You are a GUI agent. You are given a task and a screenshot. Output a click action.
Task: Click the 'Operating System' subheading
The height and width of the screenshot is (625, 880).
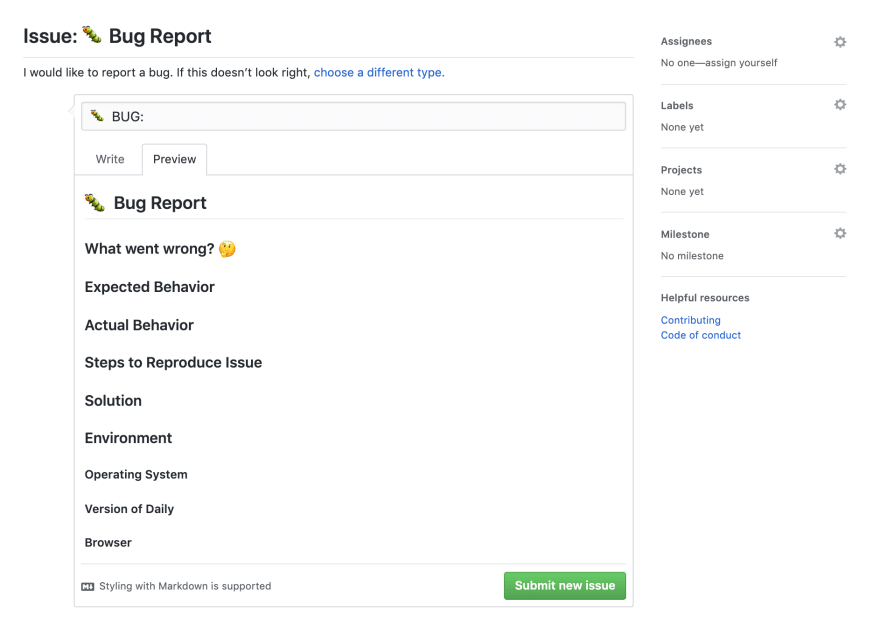click(136, 475)
